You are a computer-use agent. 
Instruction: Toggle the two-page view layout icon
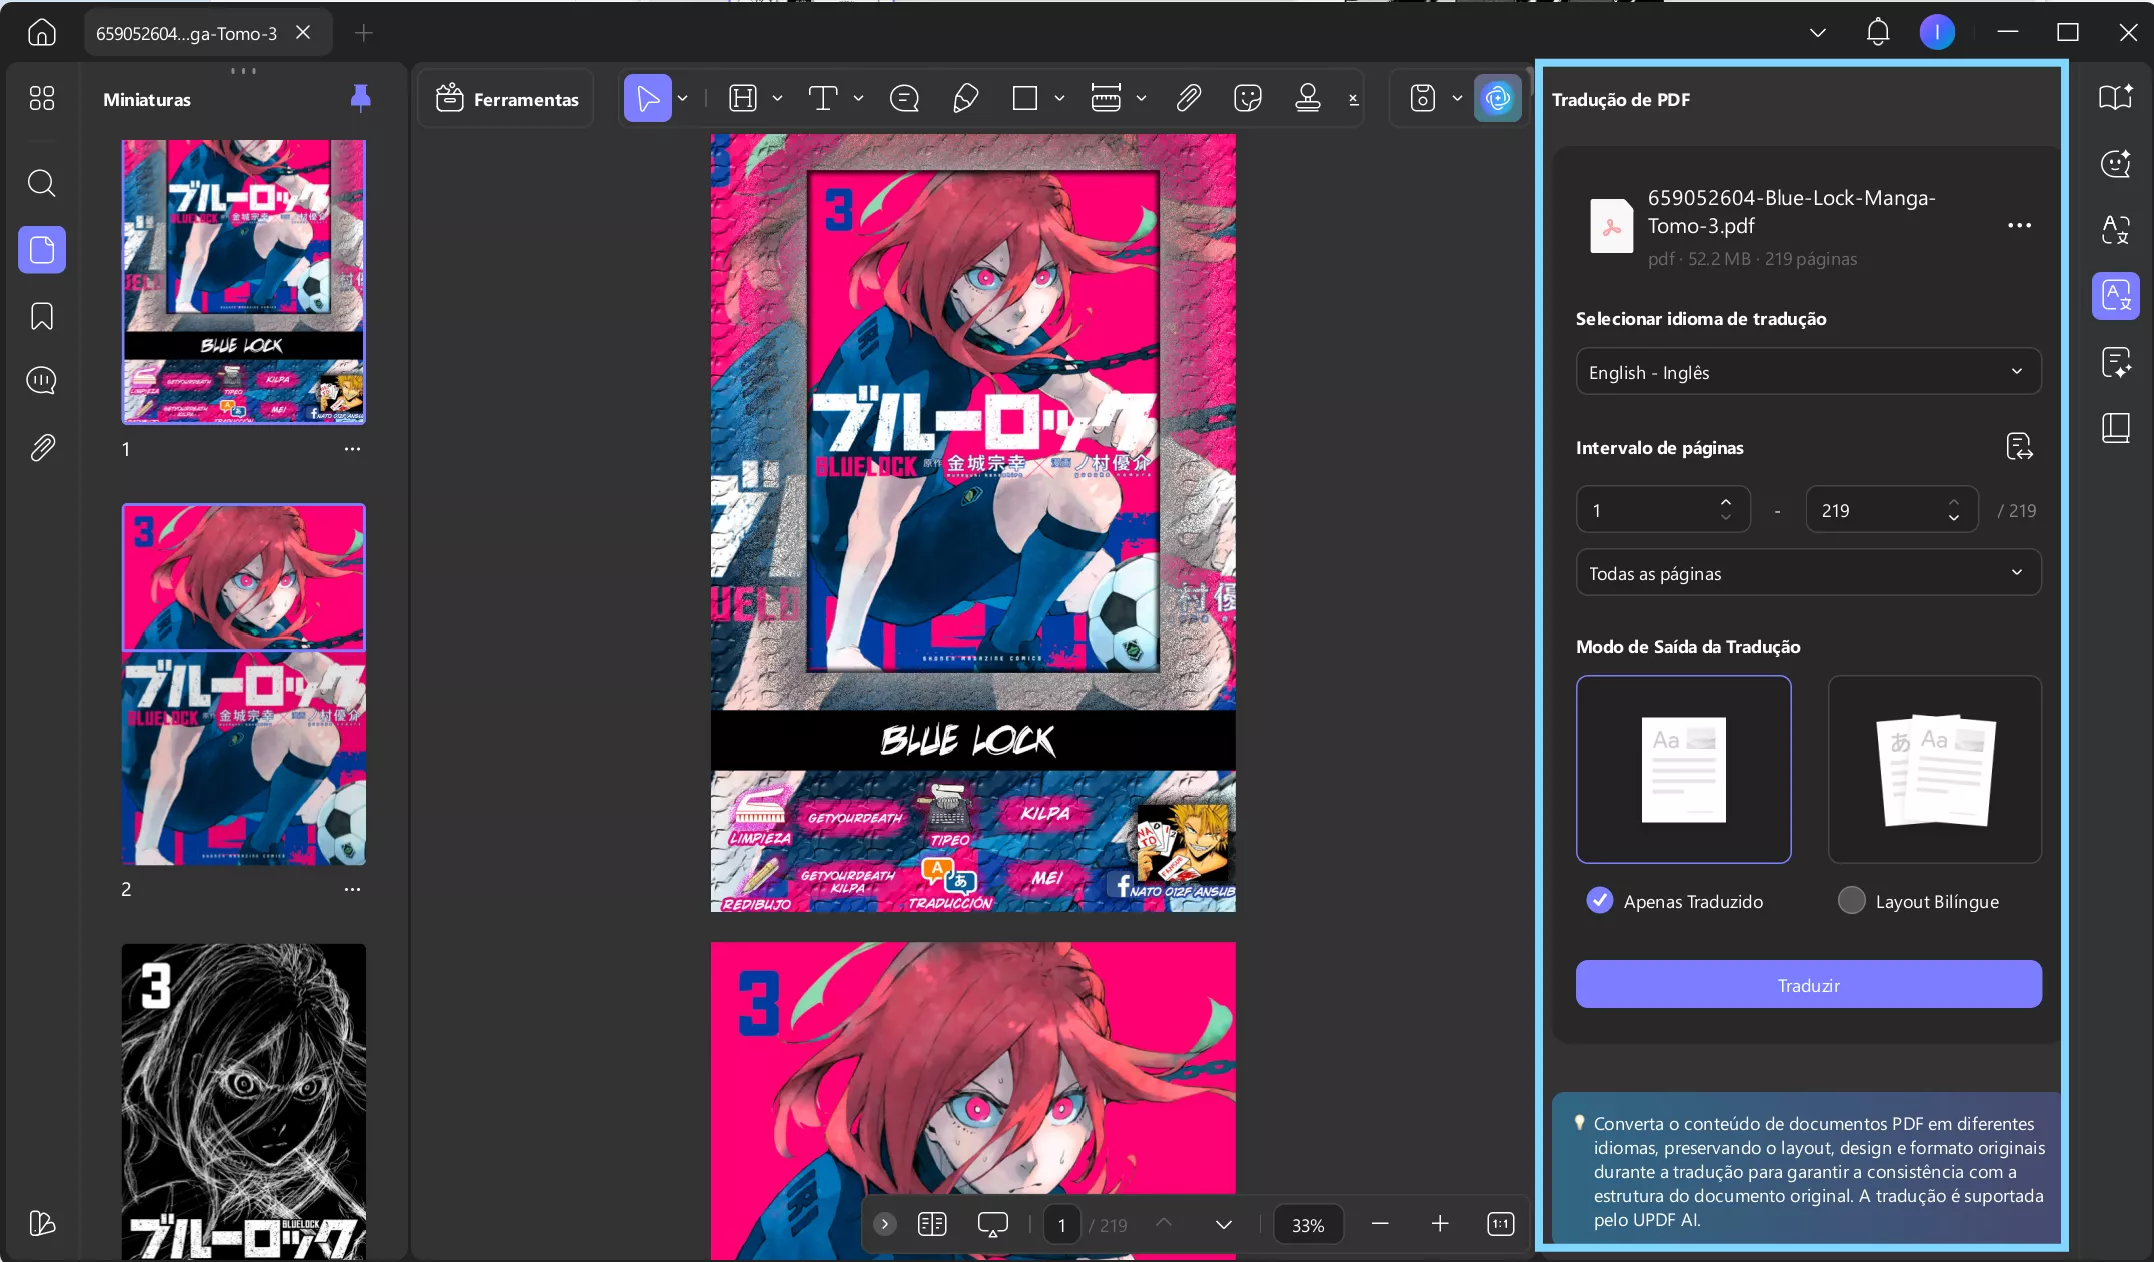[931, 1224]
